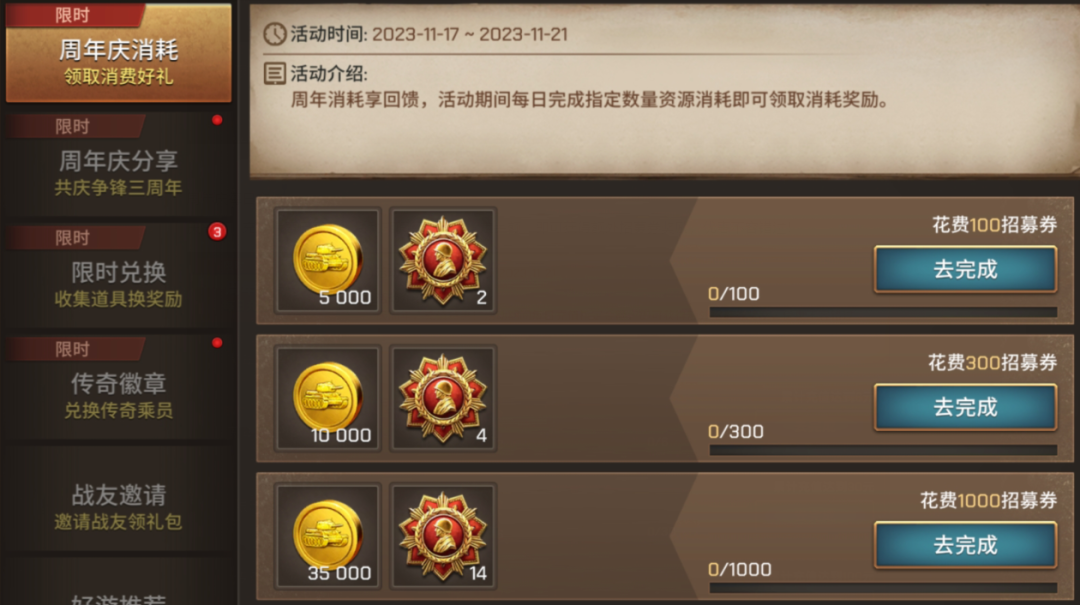This screenshot has height=605, width=1080.
Task: Open the 周年庆消耗 event tab
Action: tap(118, 53)
